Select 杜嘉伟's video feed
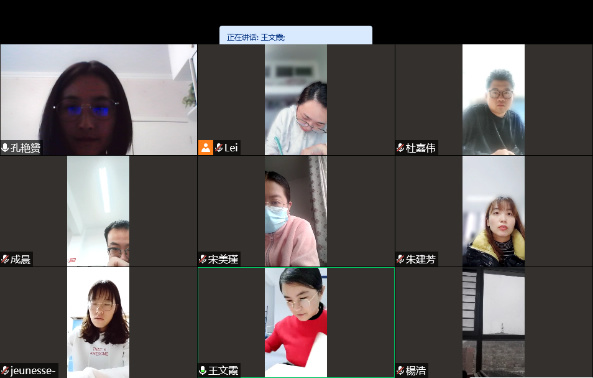This screenshot has width=593, height=378. point(494,99)
